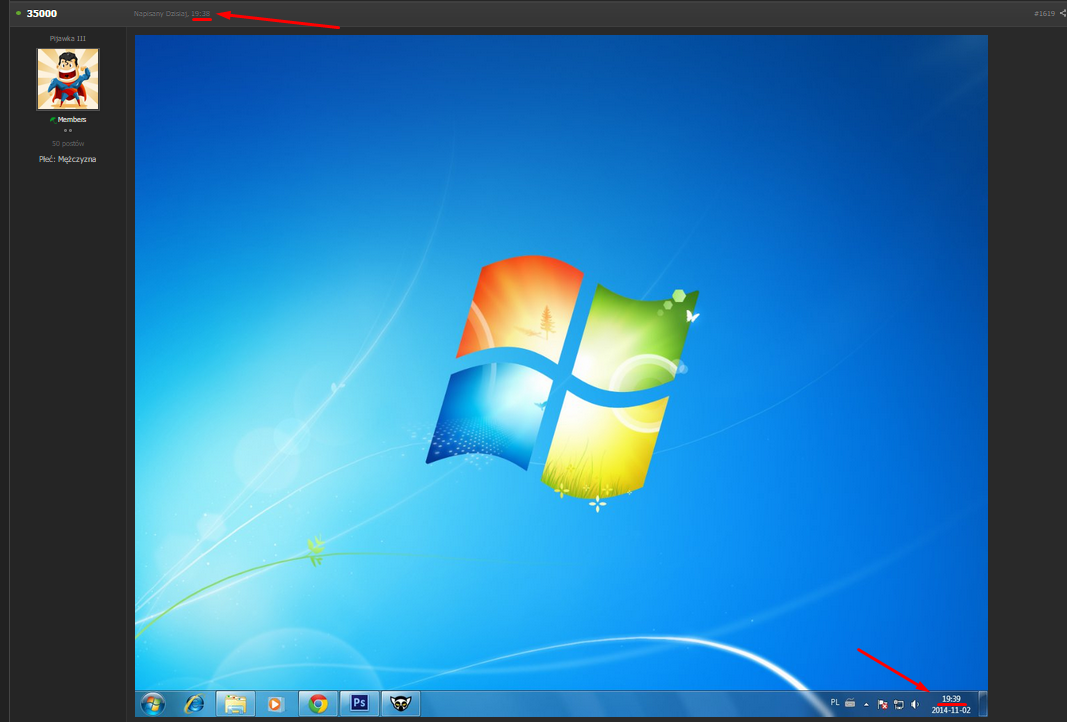Image resolution: width=1067 pixels, height=722 pixels.
Task: Click the Show desktop strip
Action: click(x=983, y=704)
